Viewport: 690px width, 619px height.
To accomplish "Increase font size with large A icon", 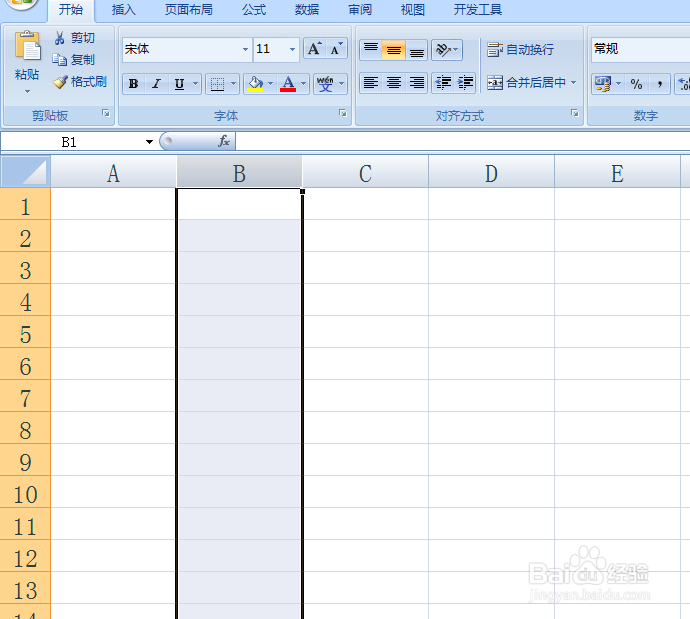I will point(315,49).
